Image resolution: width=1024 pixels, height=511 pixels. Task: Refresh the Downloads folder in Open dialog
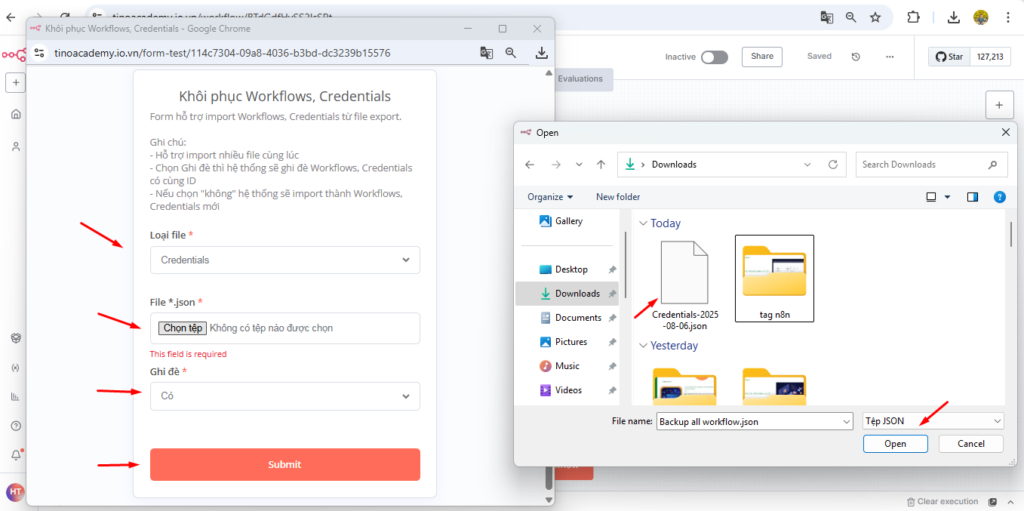(x=833, y=165)
